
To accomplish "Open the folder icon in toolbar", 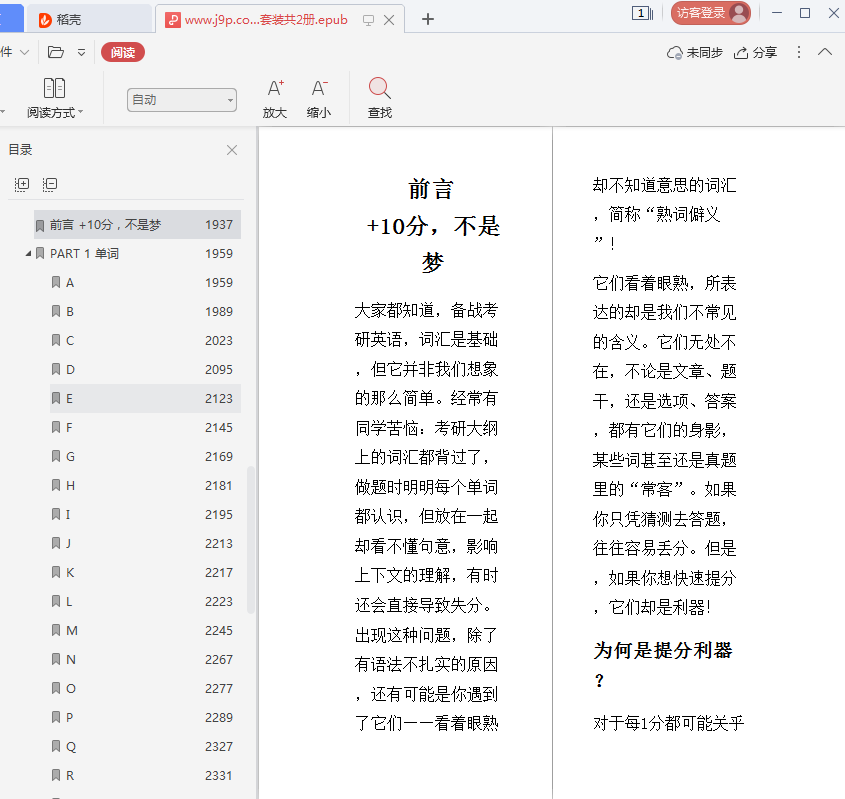I will point(56,53).
